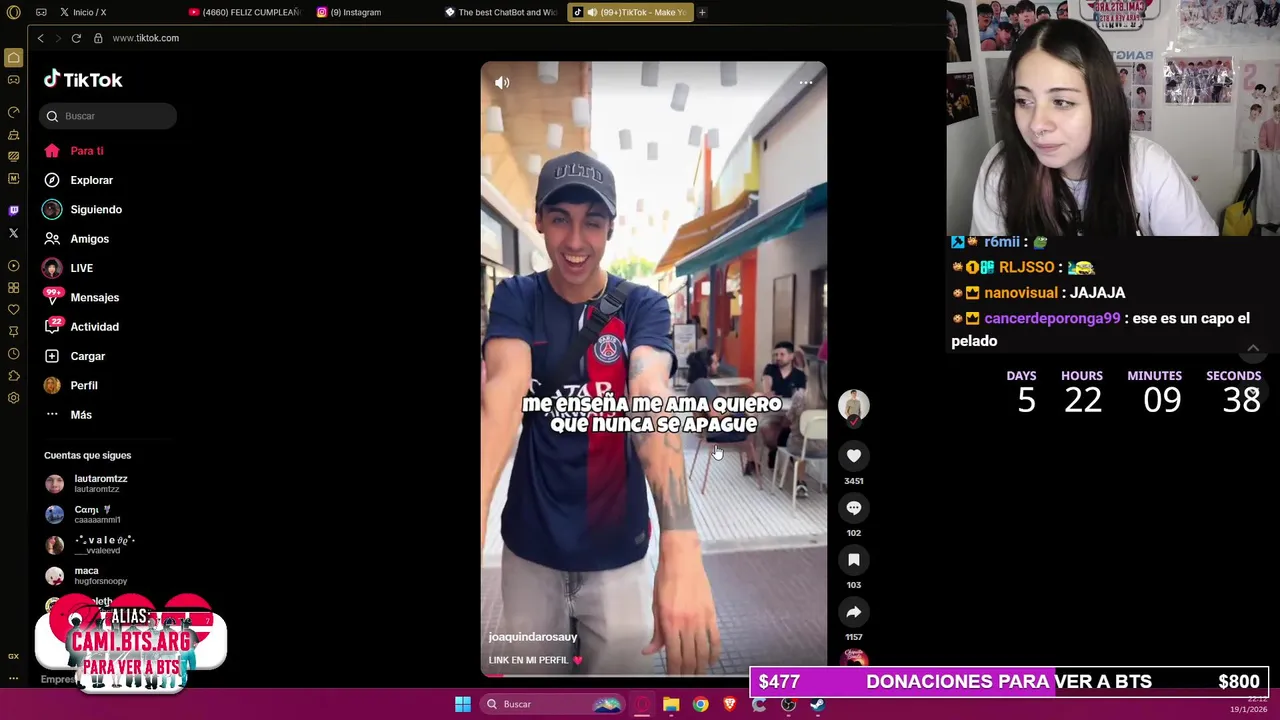Screen dimensions: 1280x720
Task: Open Opera sidebar history clock icon
Action: [13, 354]
